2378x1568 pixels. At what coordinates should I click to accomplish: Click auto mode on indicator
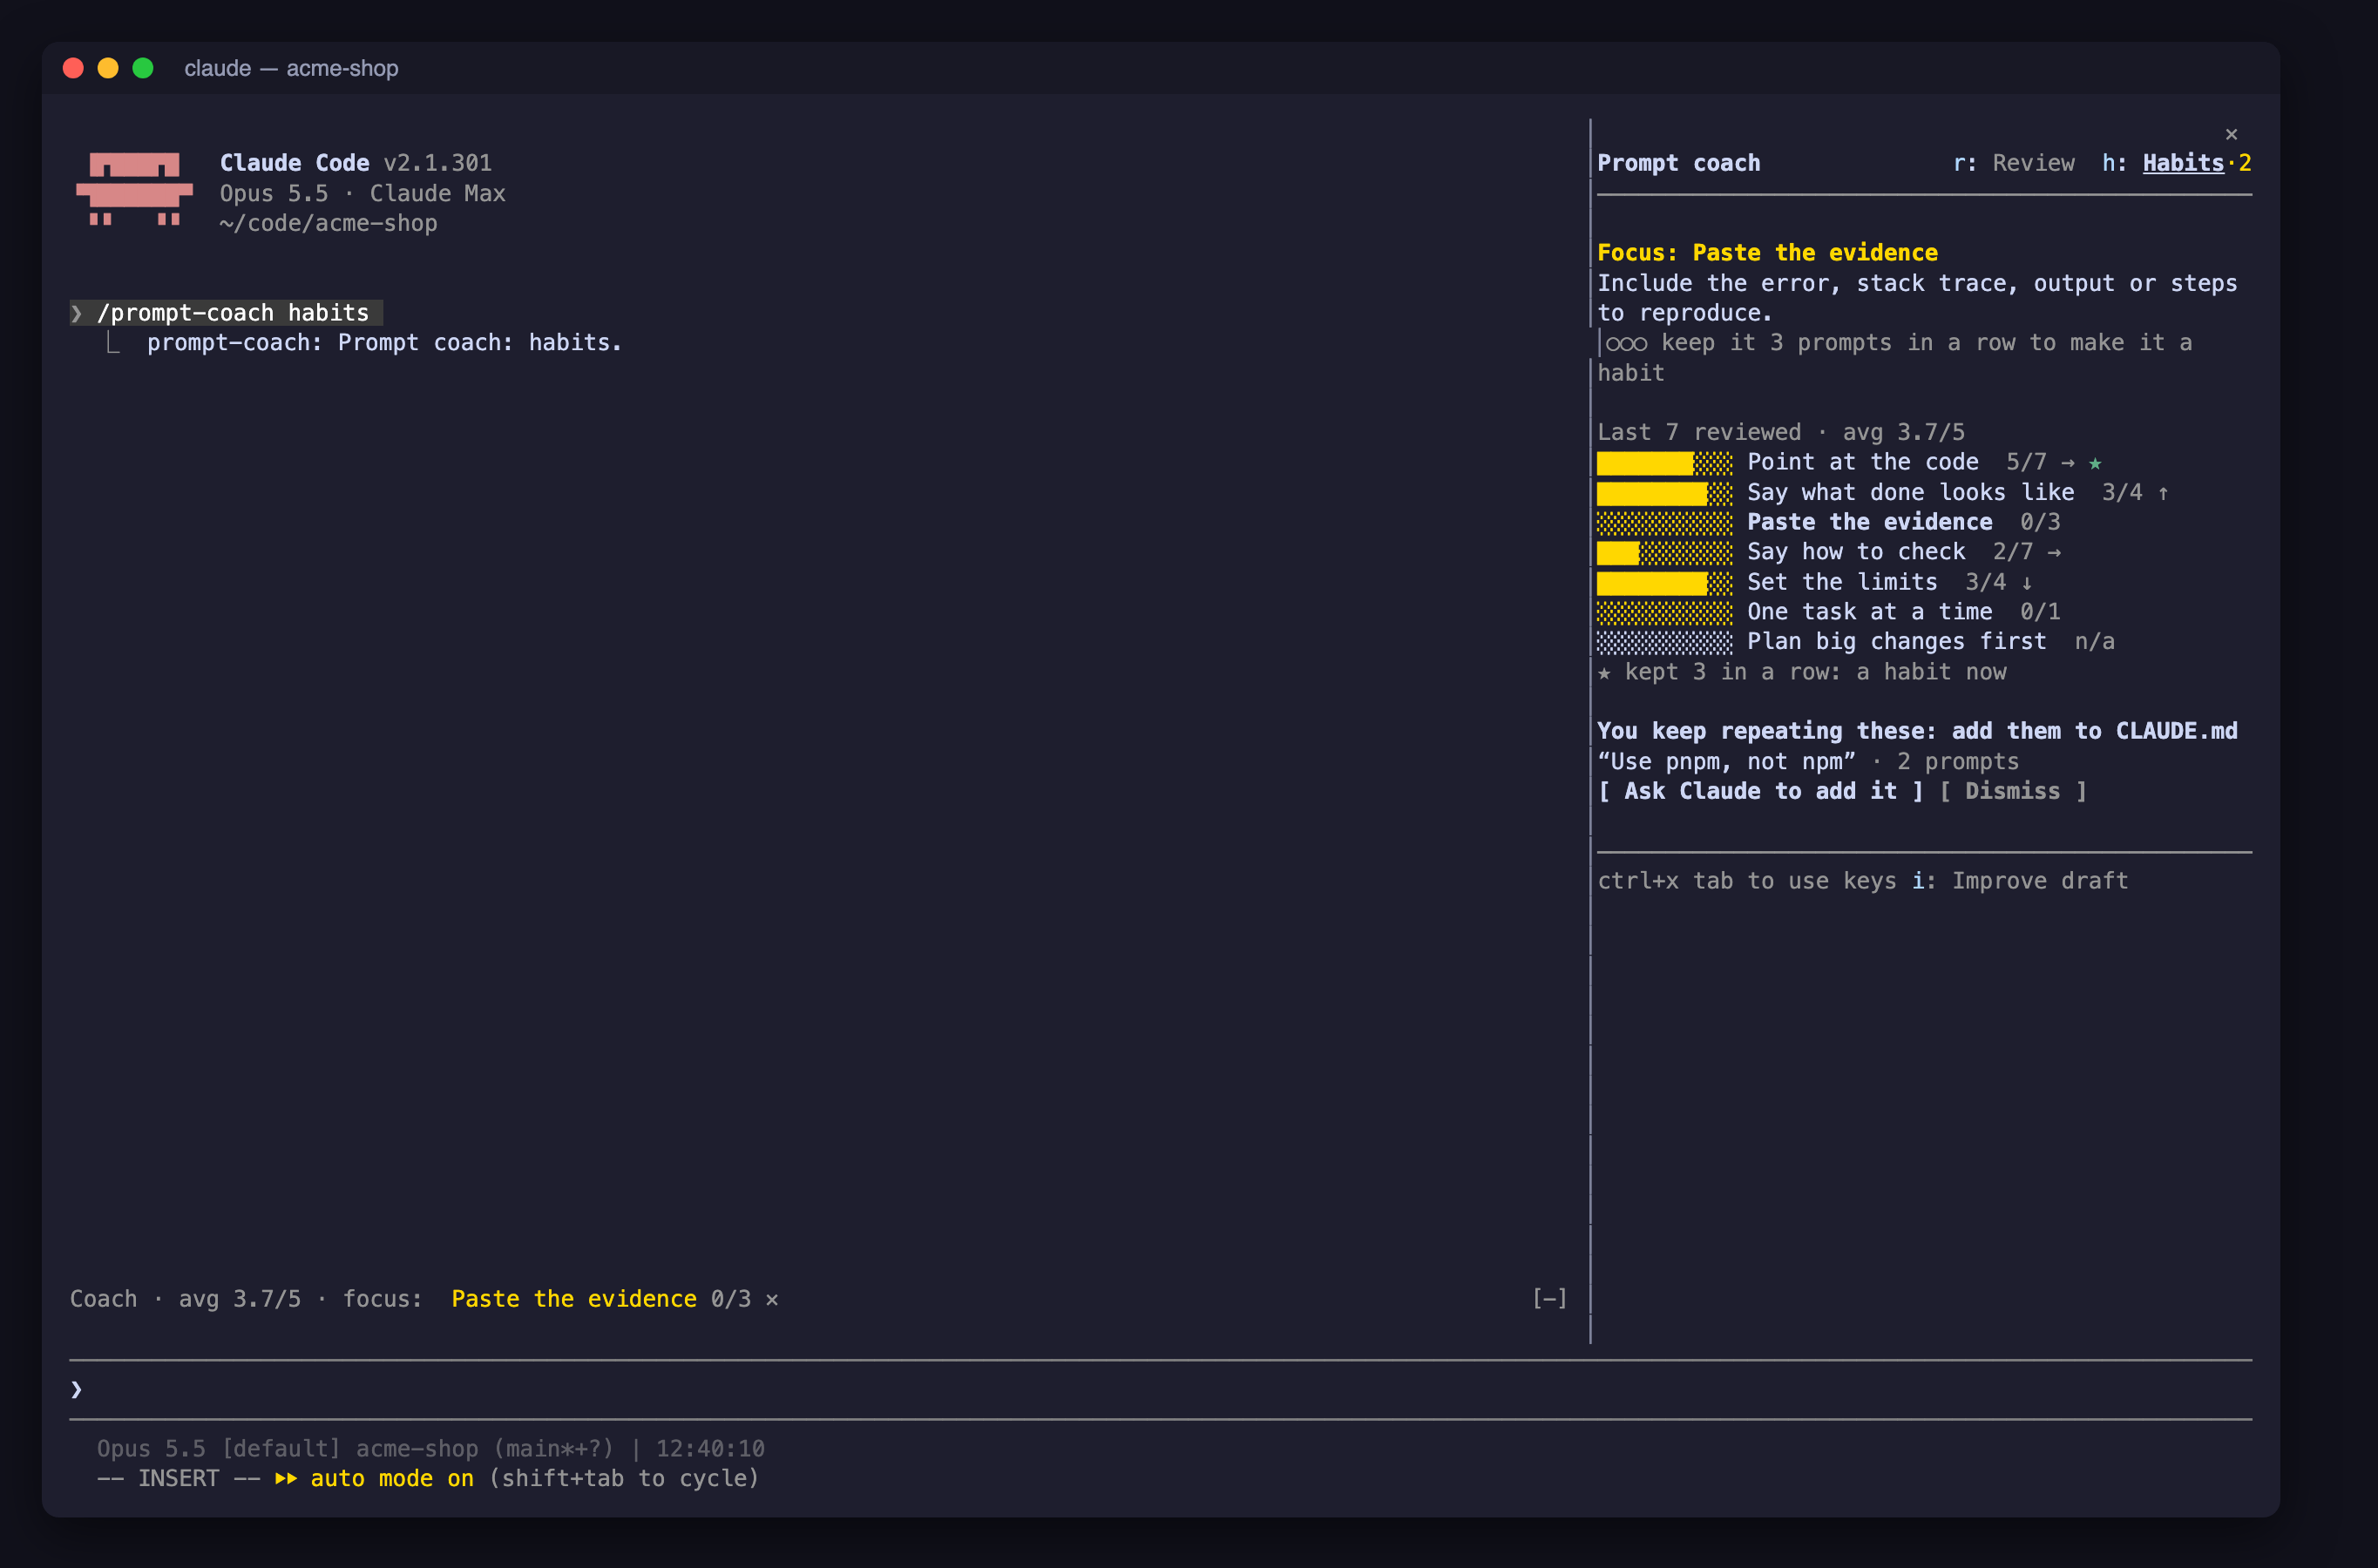coord(374,1478)
